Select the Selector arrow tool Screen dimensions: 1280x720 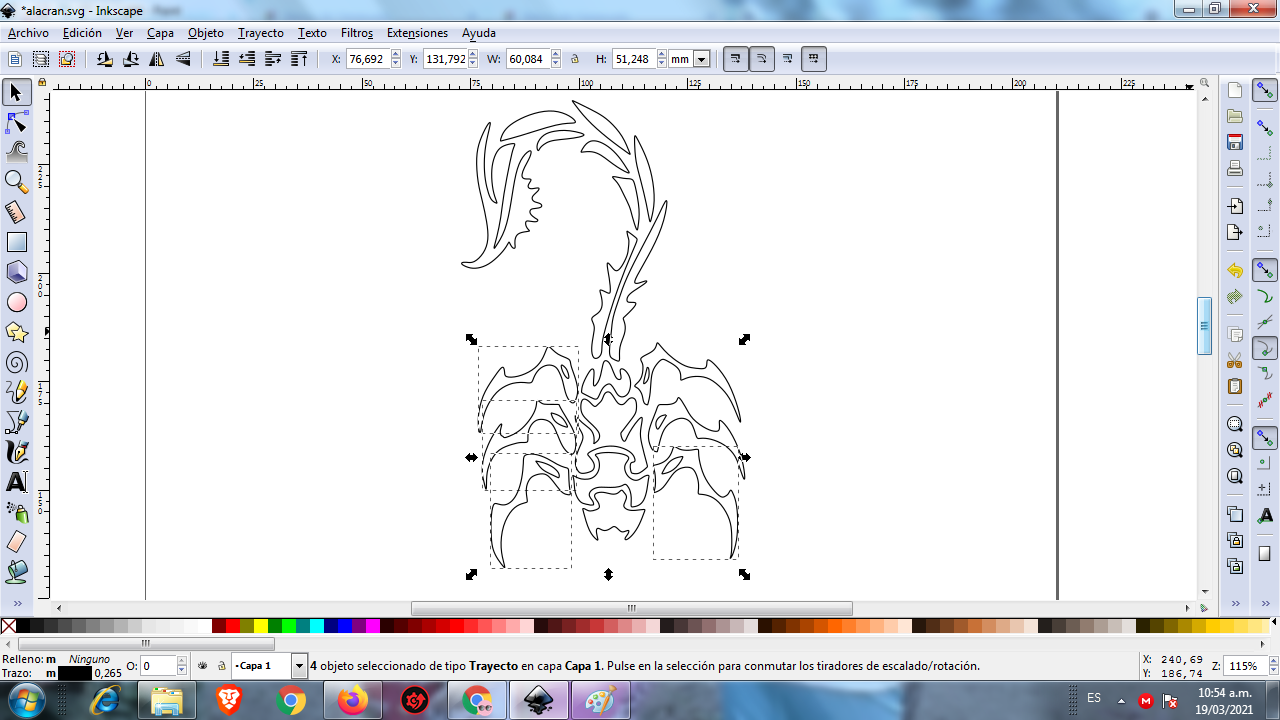16,93
